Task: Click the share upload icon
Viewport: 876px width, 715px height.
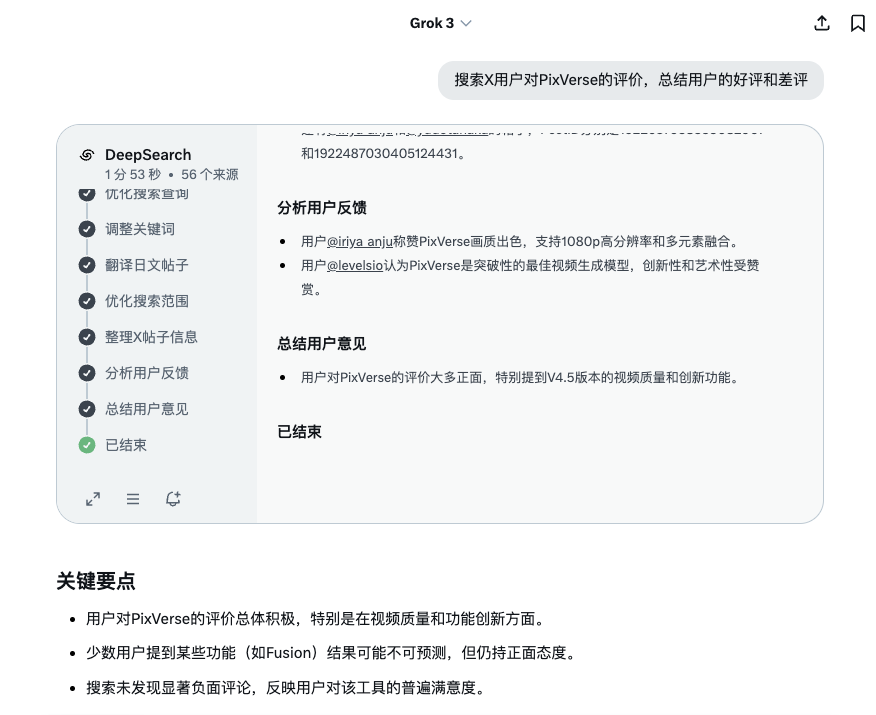Action: coord(822,23)
